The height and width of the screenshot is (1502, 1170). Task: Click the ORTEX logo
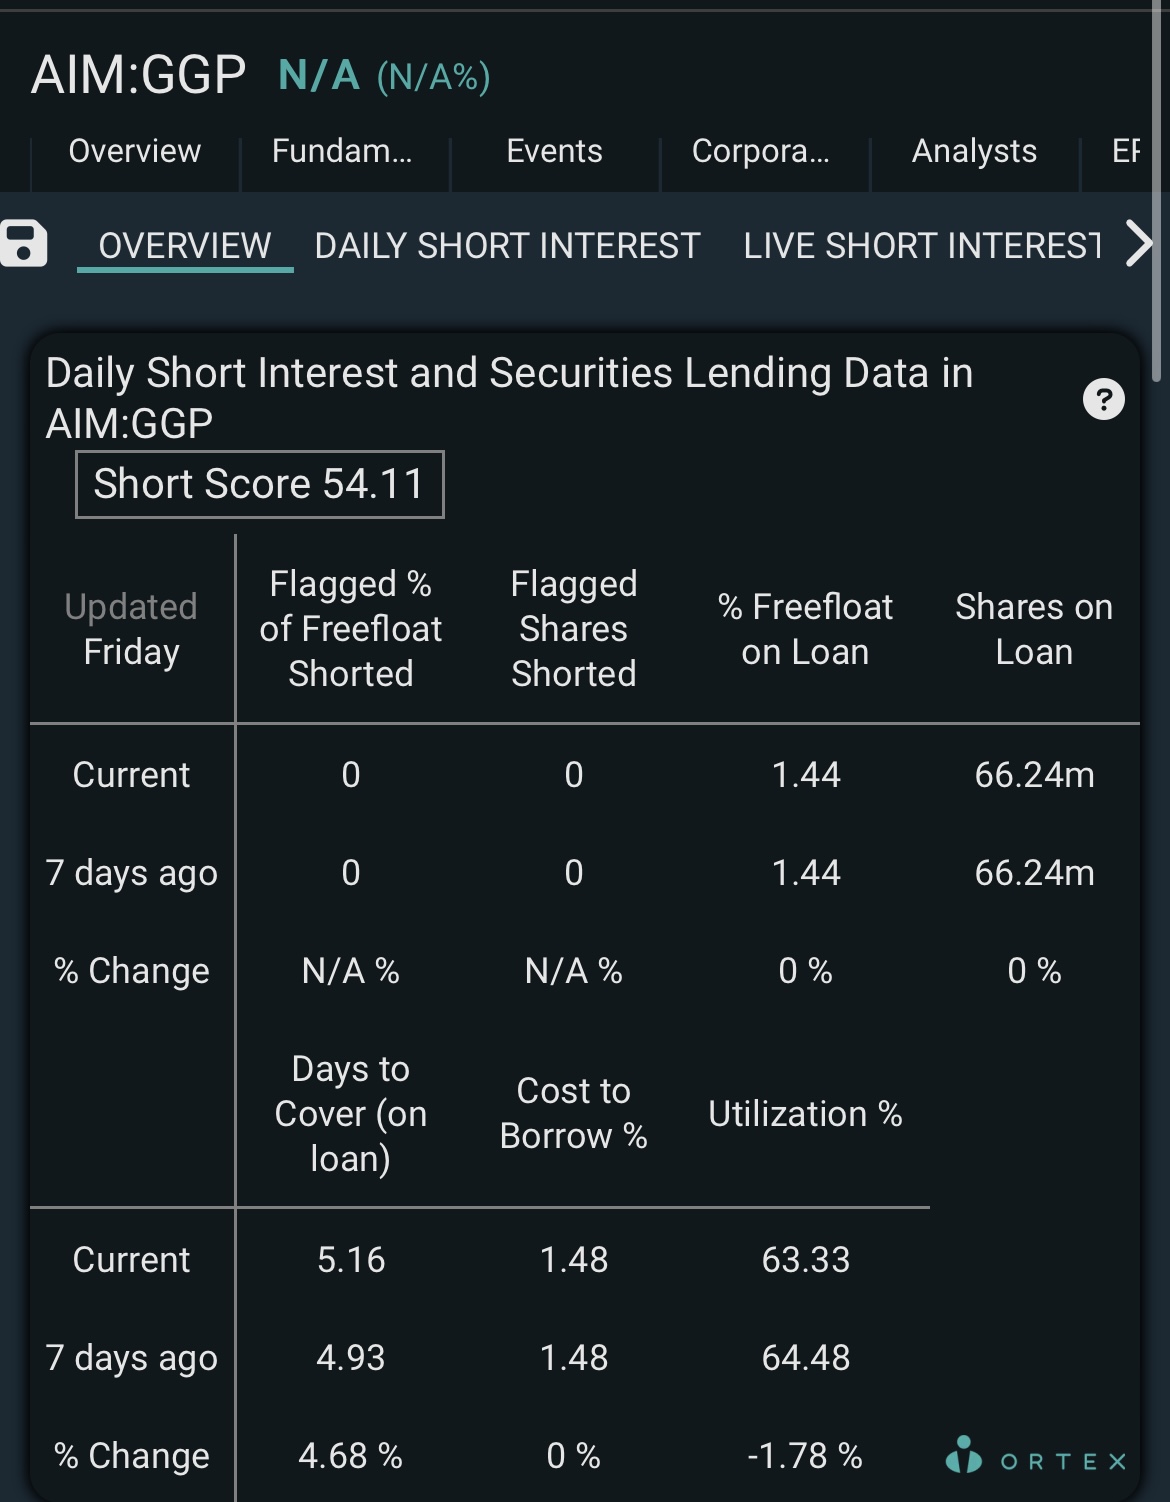[1036, 1456]
